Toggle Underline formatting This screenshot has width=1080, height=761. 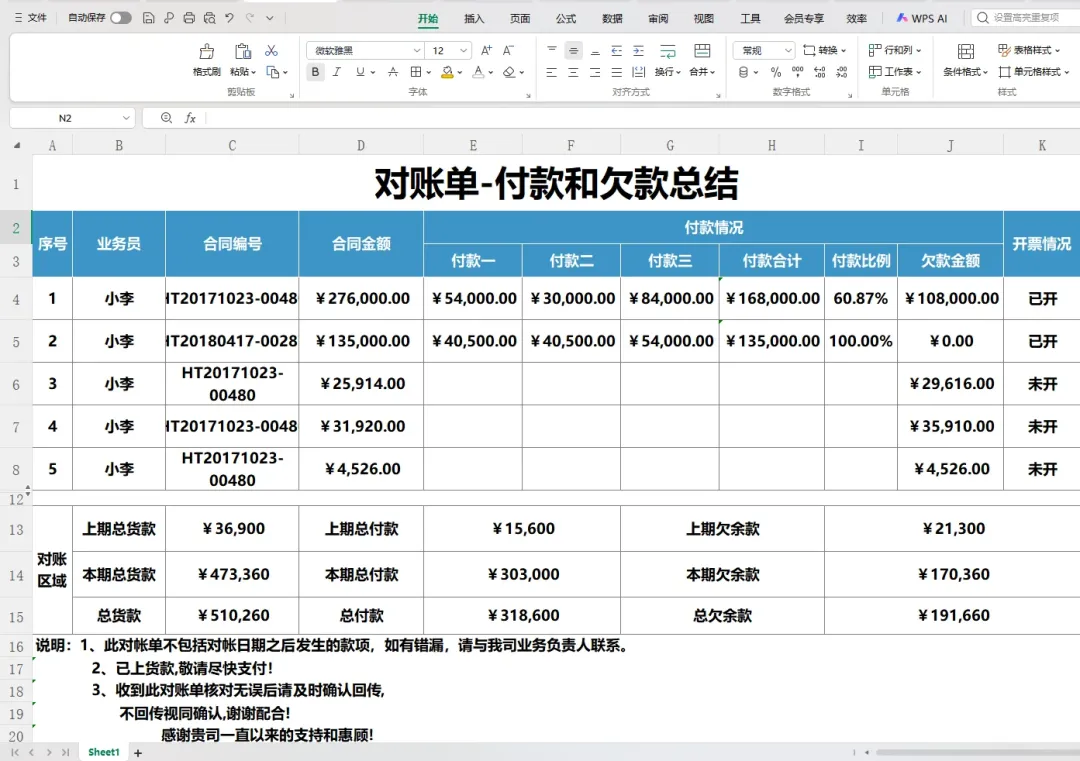pyautogui.click(x=360, y=72)
